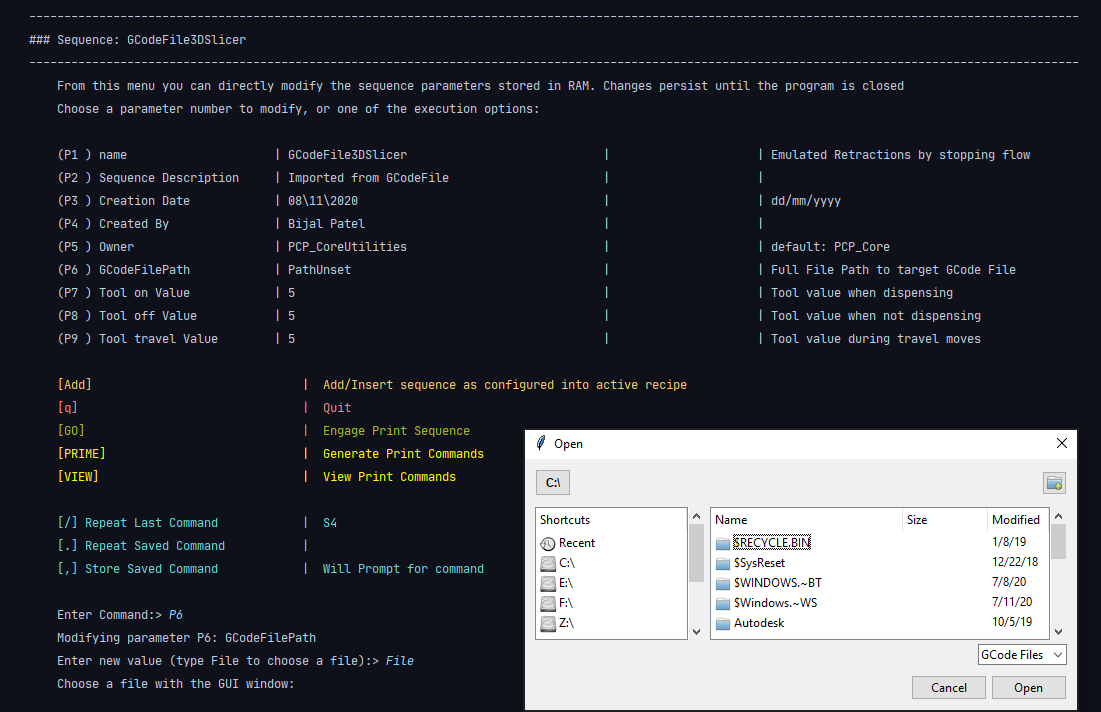
Task: Click the file list up scroll arrow
Action: (1059, 516)
